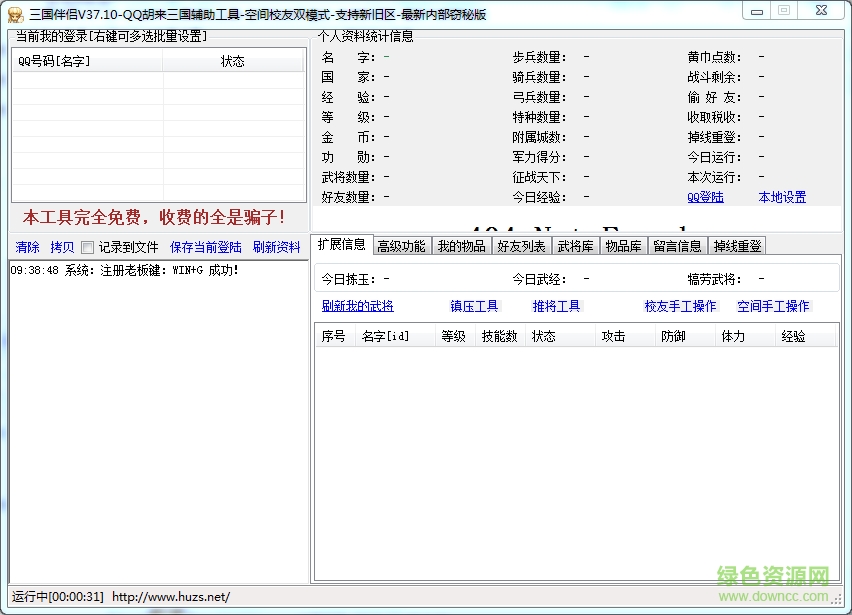Enable the 记录到文件 checkbox
The height and width of the screenshot is (615, 852).
(87, 246)
